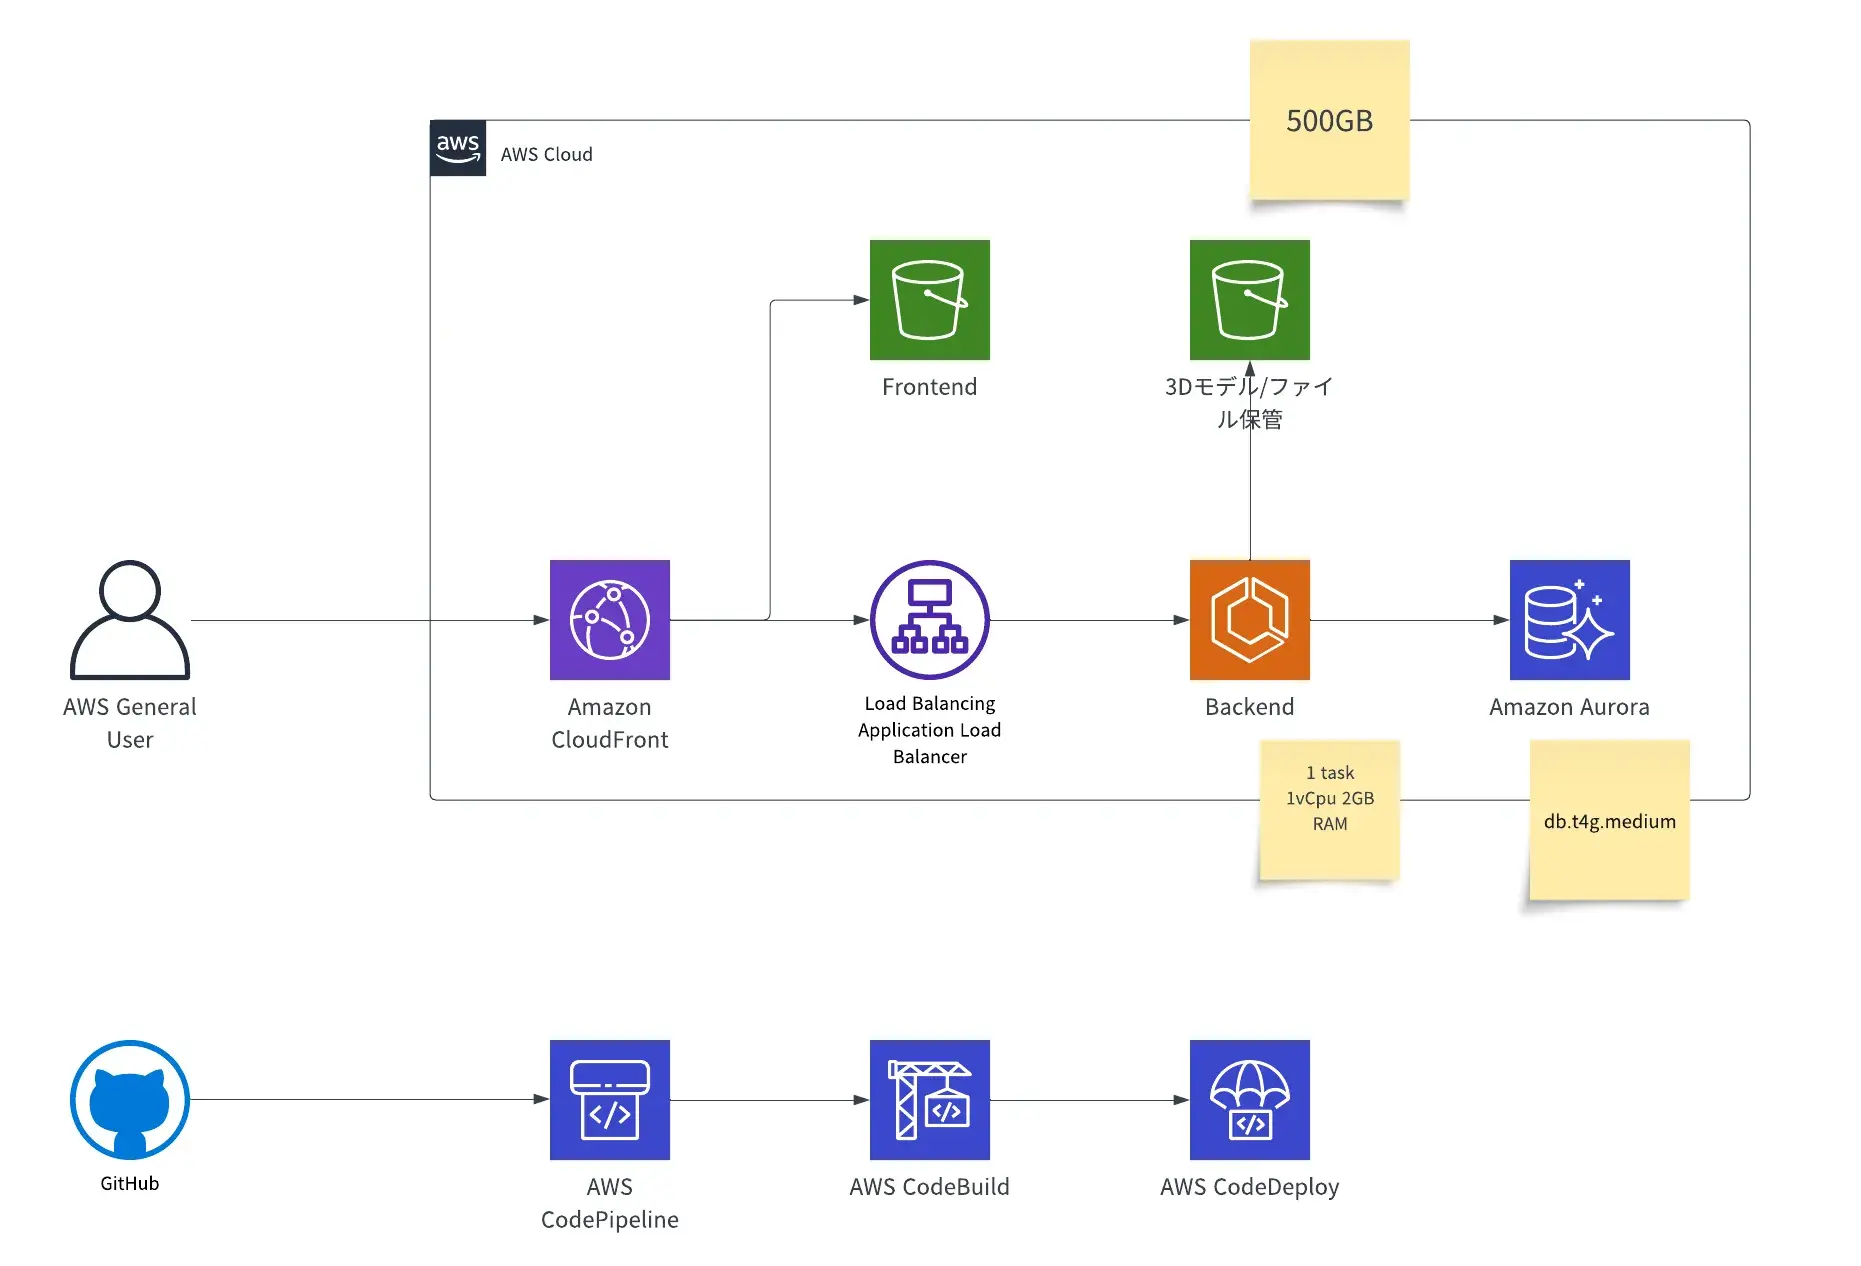Select the 500GB sticky note
This screenshot has height=1266, width=1861.
coord(1329,120)
